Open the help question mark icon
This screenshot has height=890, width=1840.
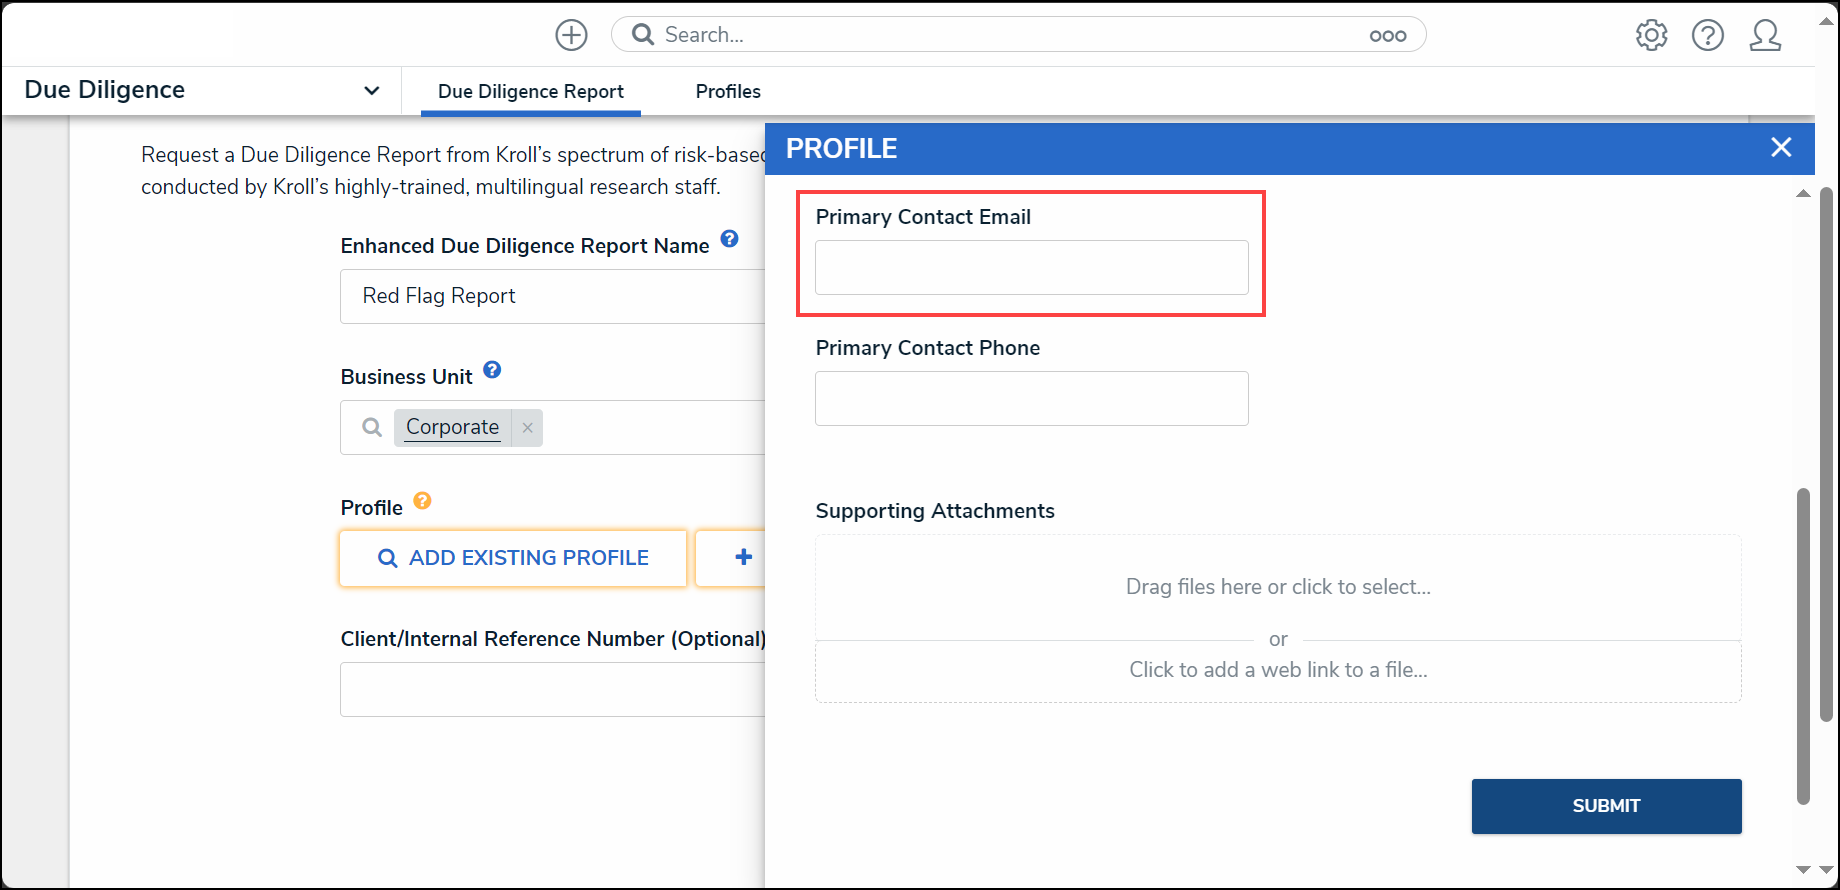click(x=1707, y=35)
